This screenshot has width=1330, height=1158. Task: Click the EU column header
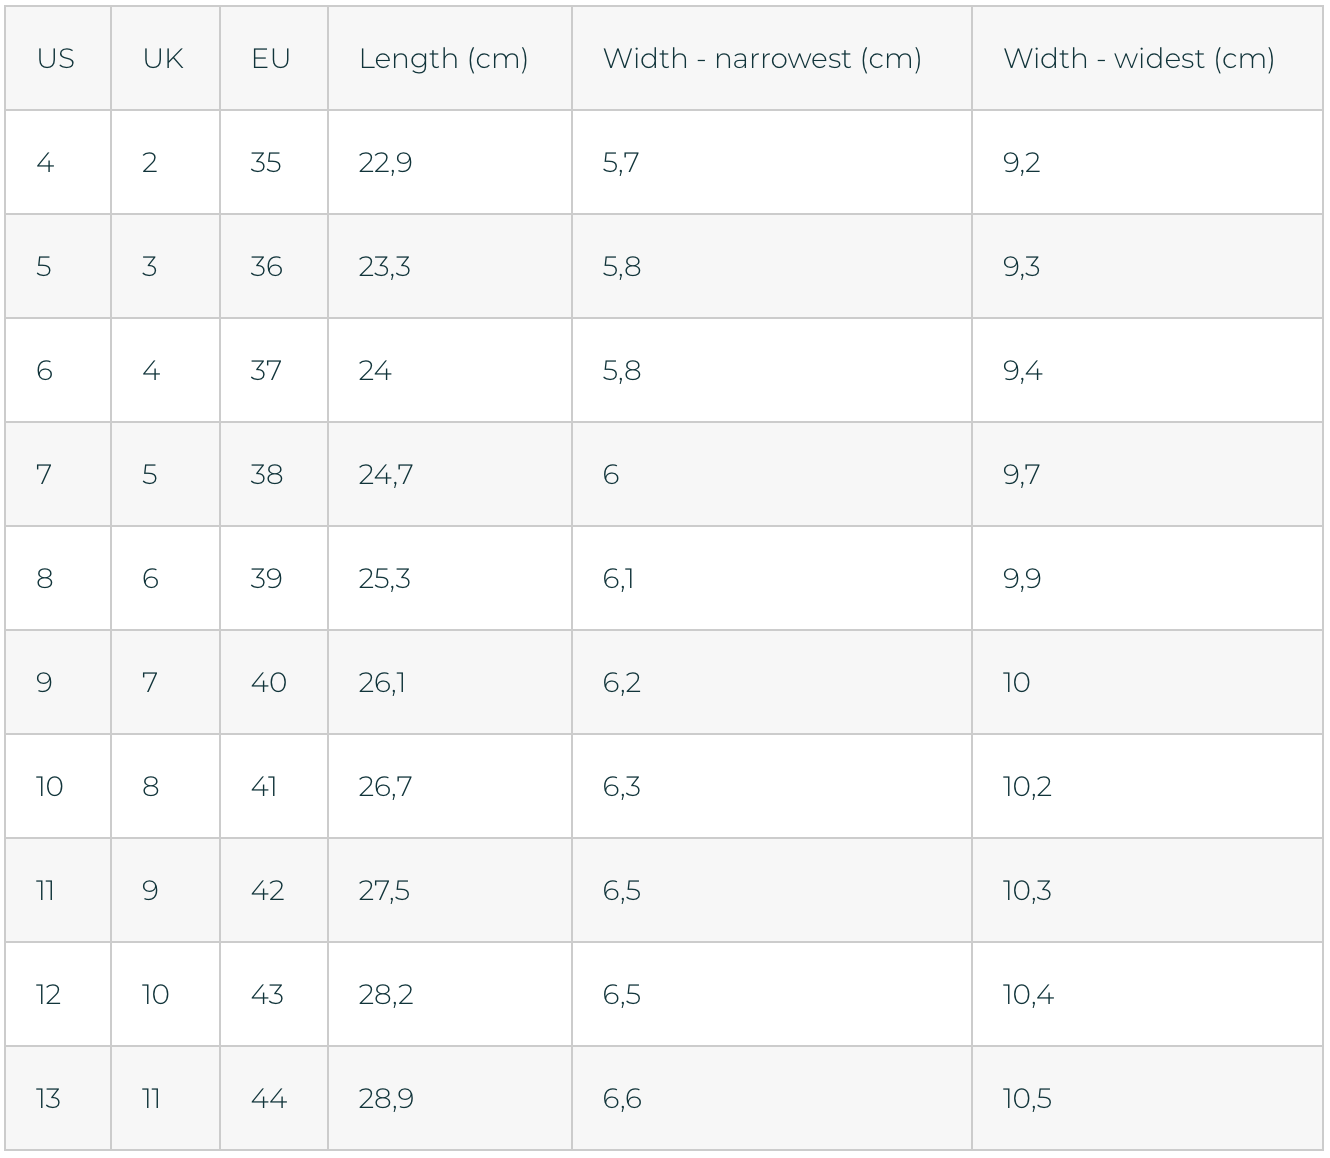pyautogui.click(x=273, y=58)
